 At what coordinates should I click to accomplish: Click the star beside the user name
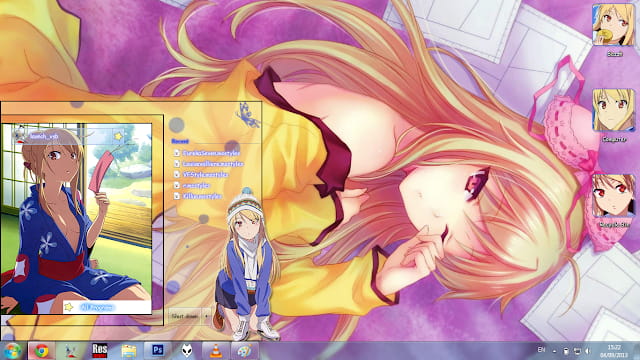tap(118, 136)
